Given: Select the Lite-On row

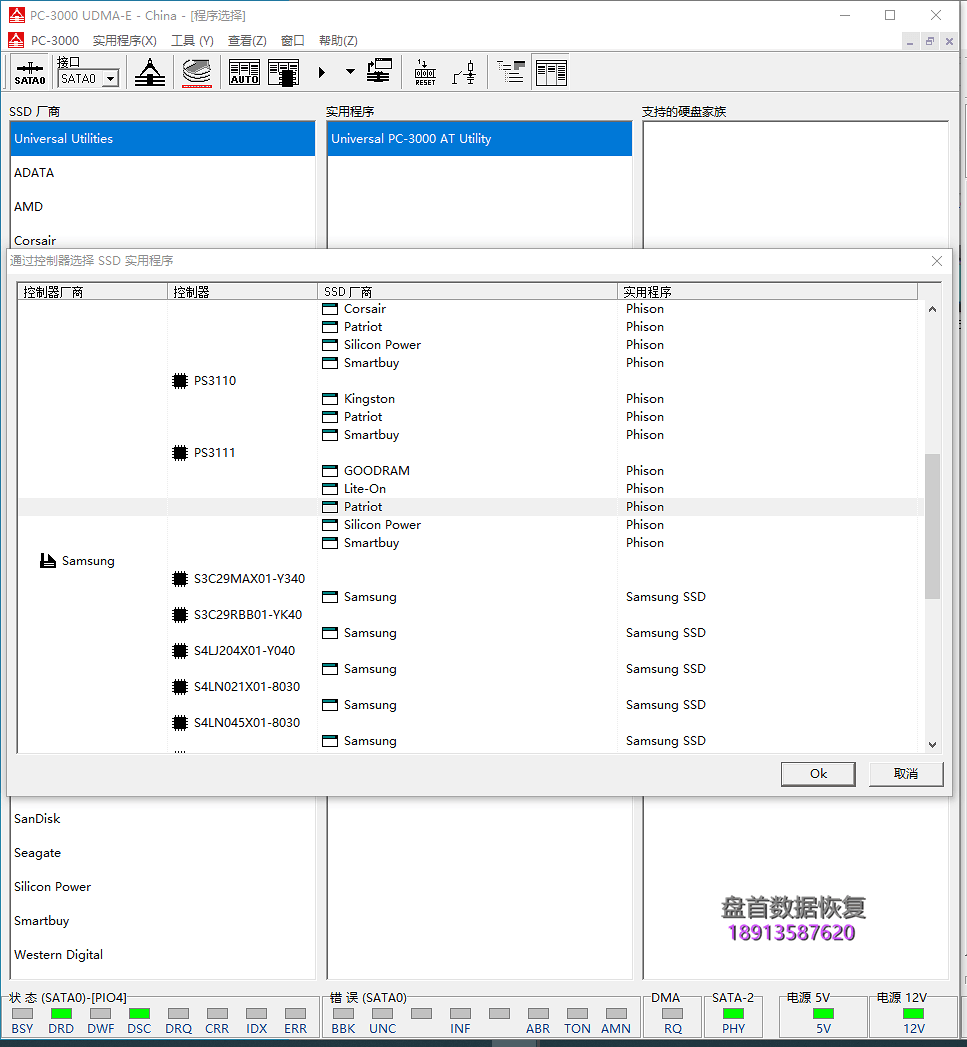Looking at the screenshot, I should click(471, 489).
